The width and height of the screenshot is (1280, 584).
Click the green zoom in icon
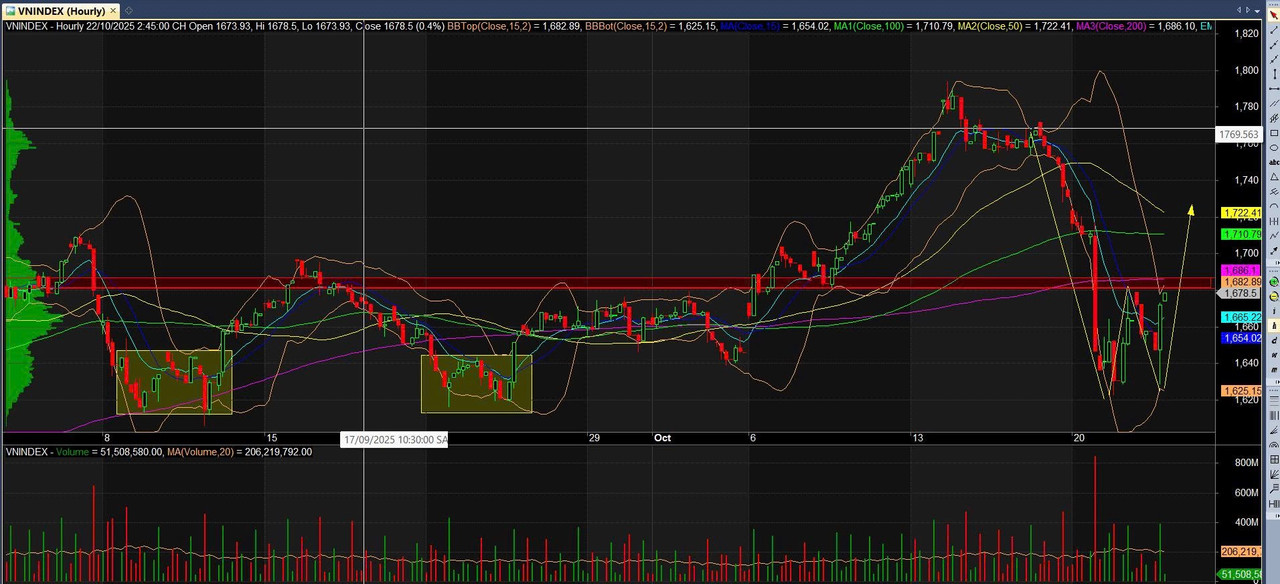tap(1273, 281)
